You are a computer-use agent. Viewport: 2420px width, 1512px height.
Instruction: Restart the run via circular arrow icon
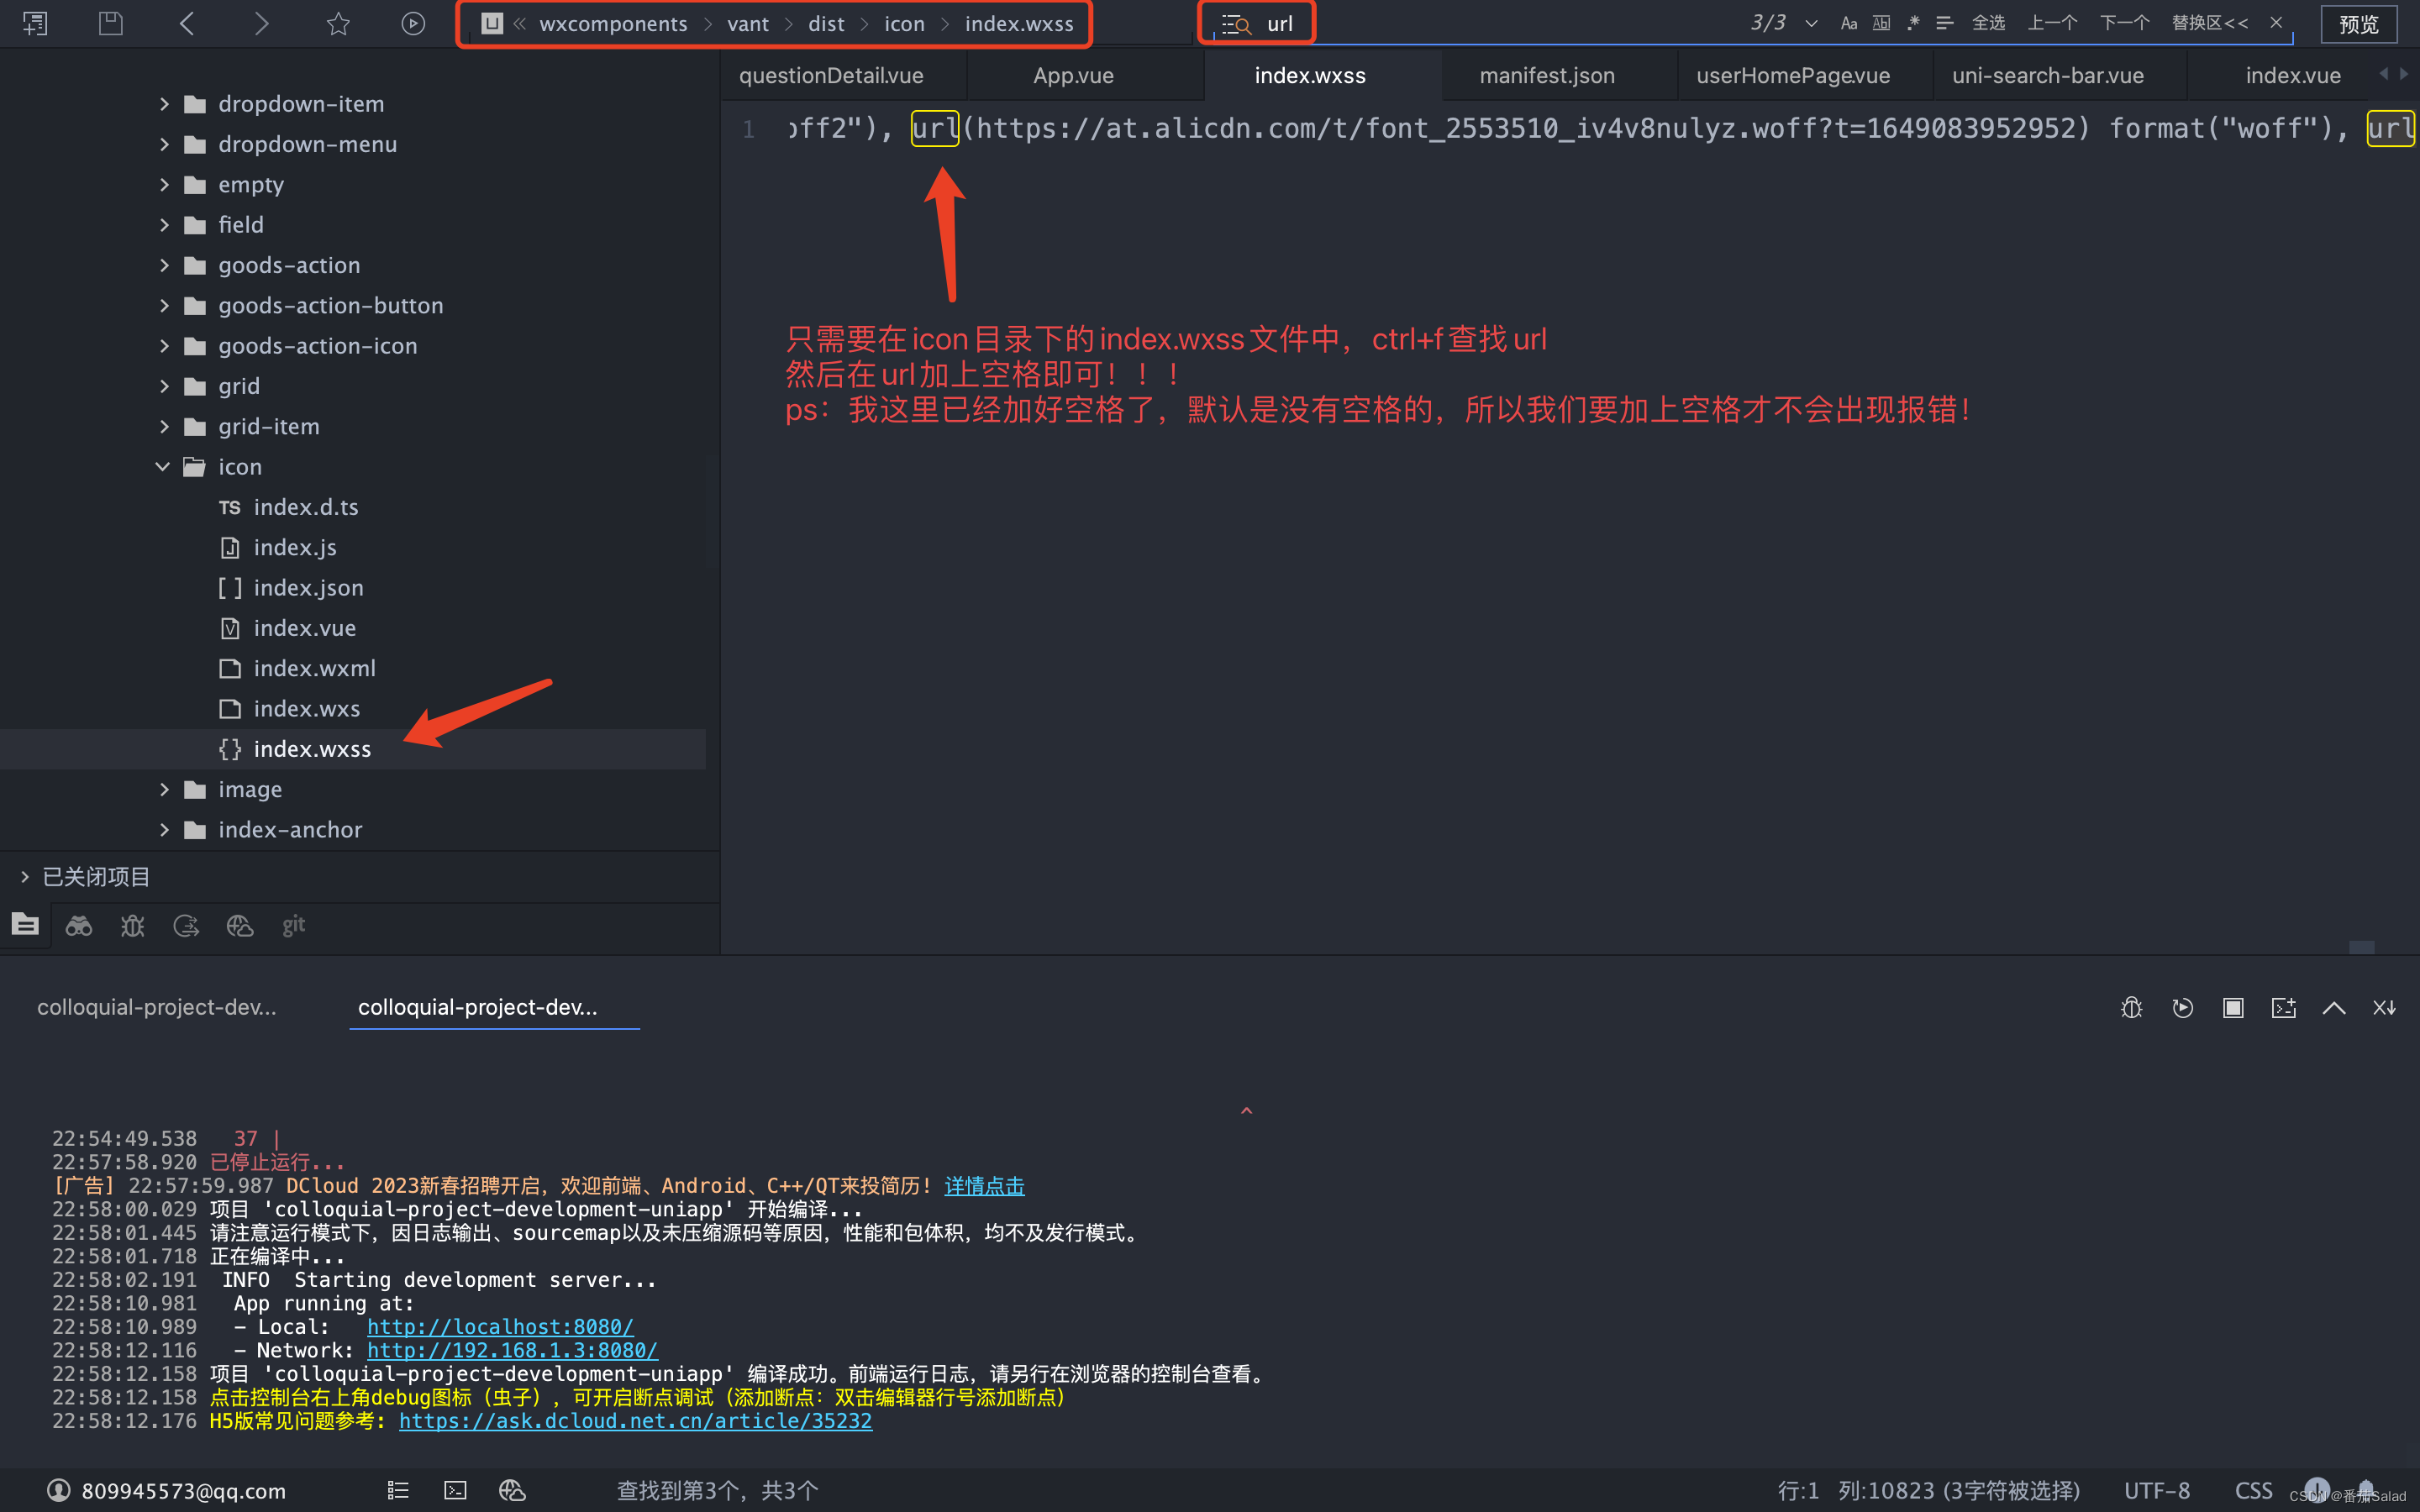click(2183, 1008)
